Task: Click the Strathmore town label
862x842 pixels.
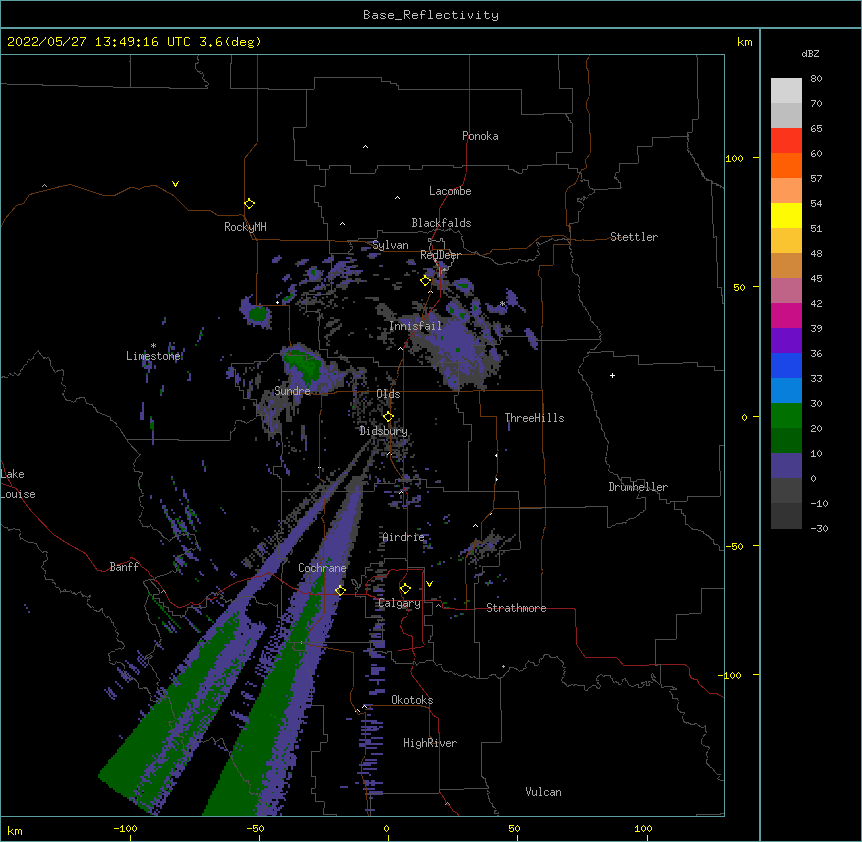Action: pos(516,608)
